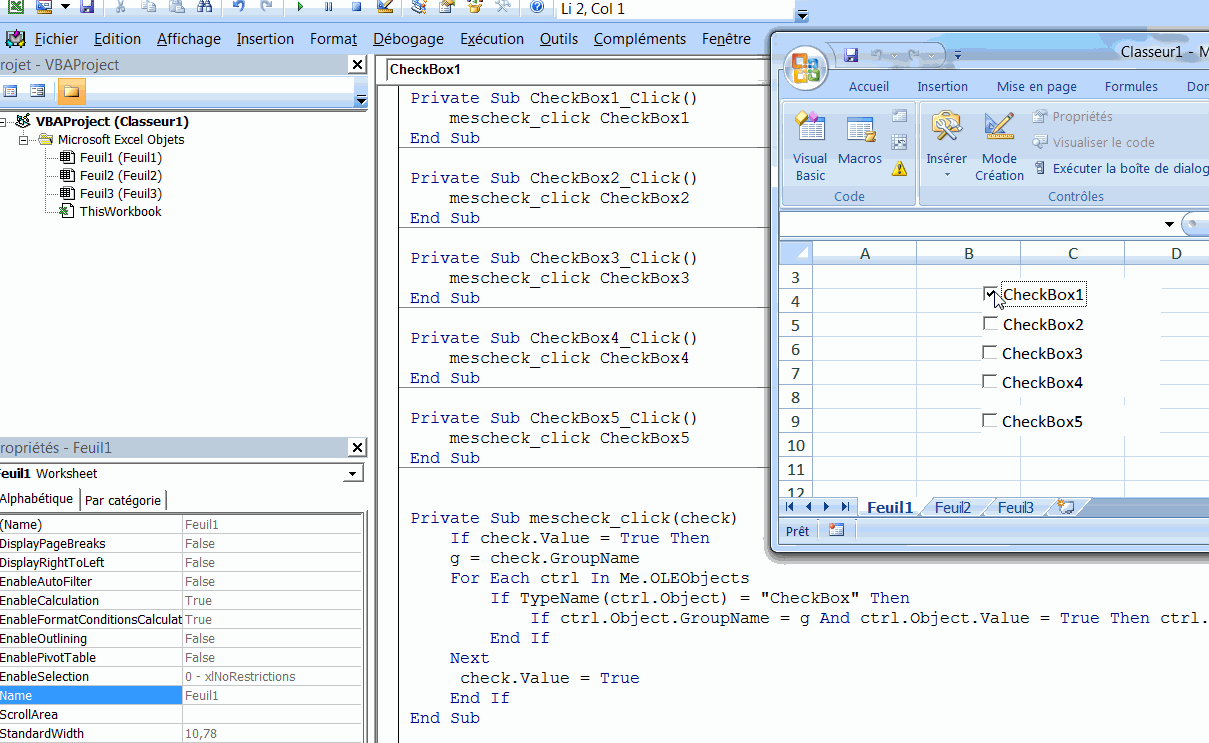Open Object Browser icon in VBA toolbar
1209x743 pixels.
click(474, 7)
